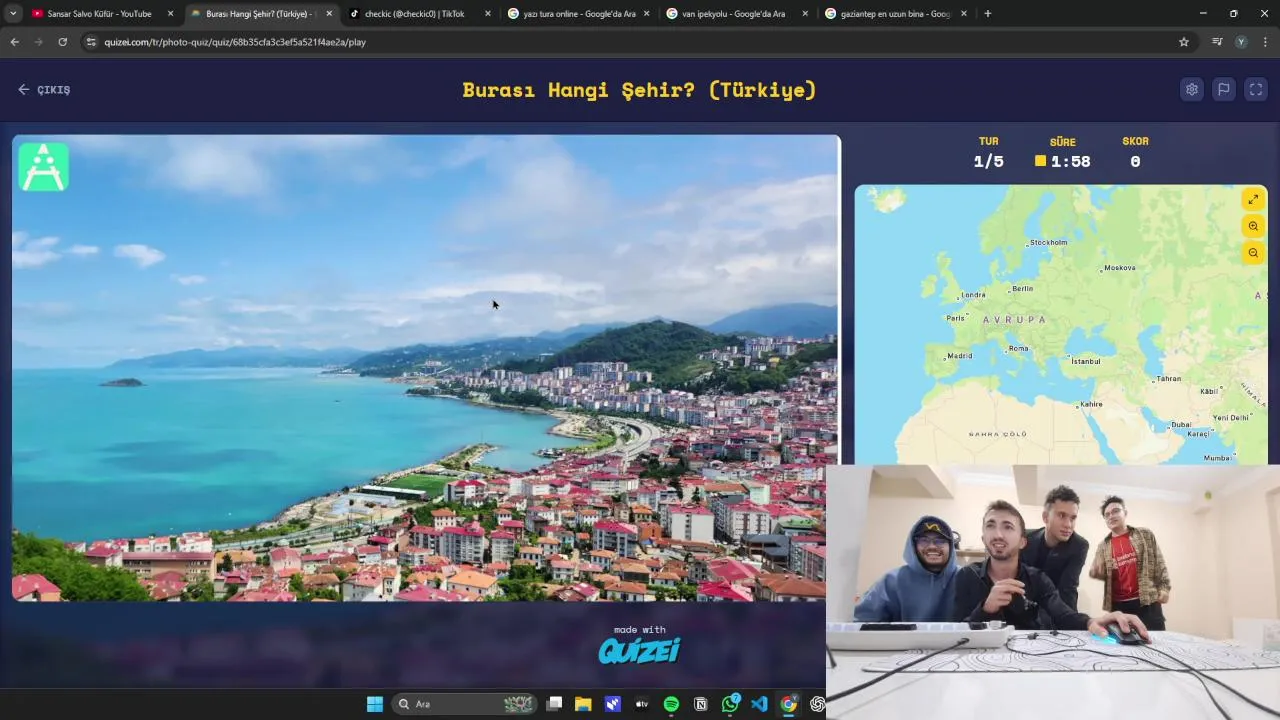Open ChatGPT from the taskbar
Image resolution: width=1280 pixels, height=720 pixels.
(x=817, y=704)
